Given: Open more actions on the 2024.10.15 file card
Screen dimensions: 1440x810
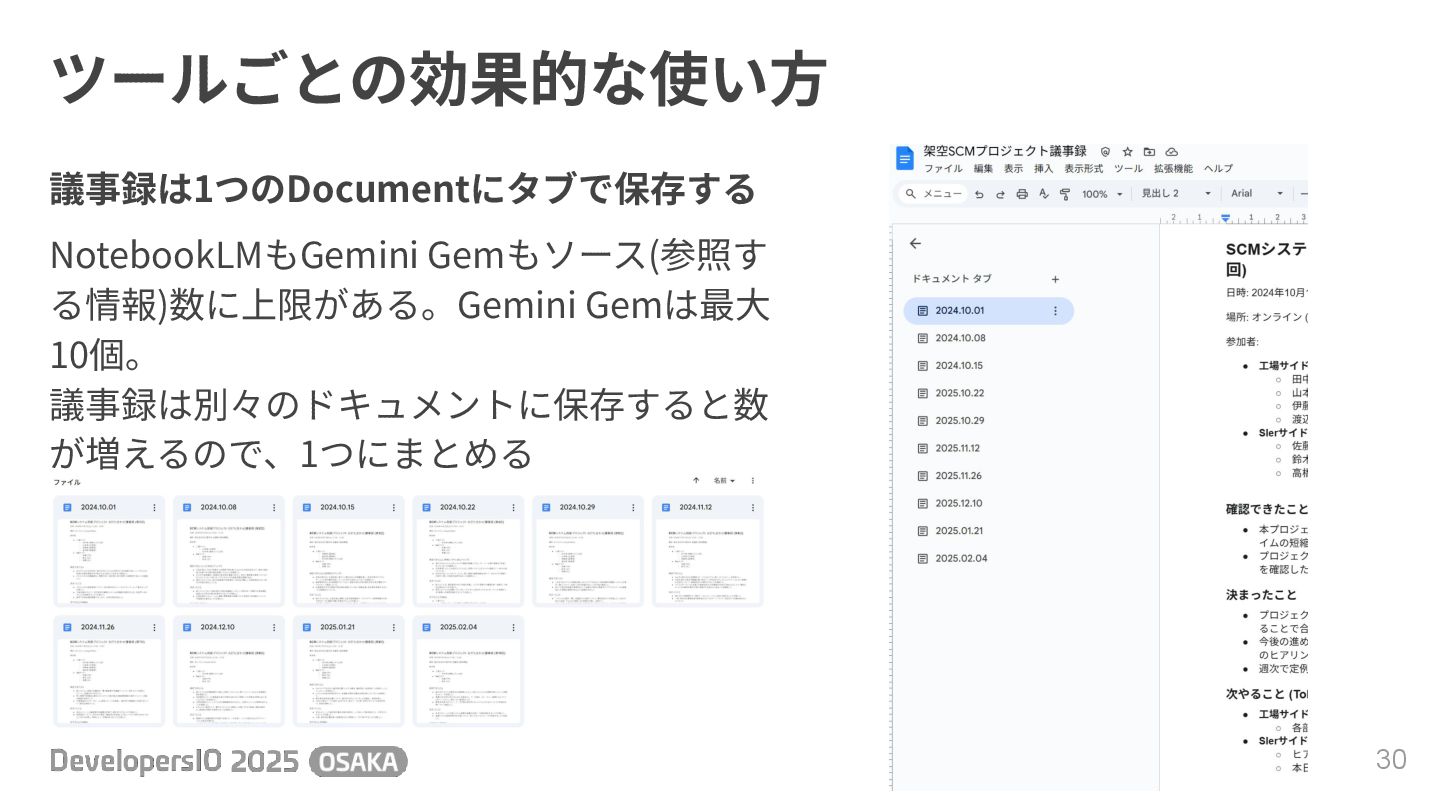Looking at the screenshot, I should click(x=394, y=507).
